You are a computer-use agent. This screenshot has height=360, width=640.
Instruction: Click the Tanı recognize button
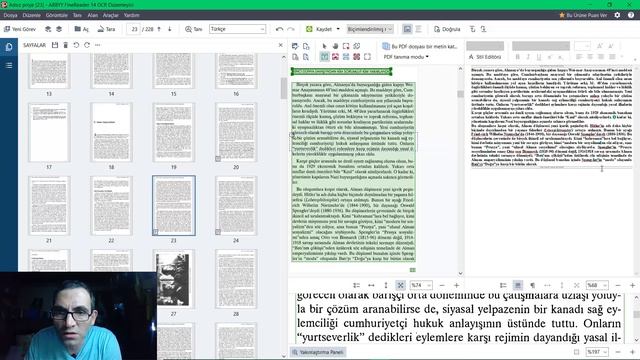(193, 29)
